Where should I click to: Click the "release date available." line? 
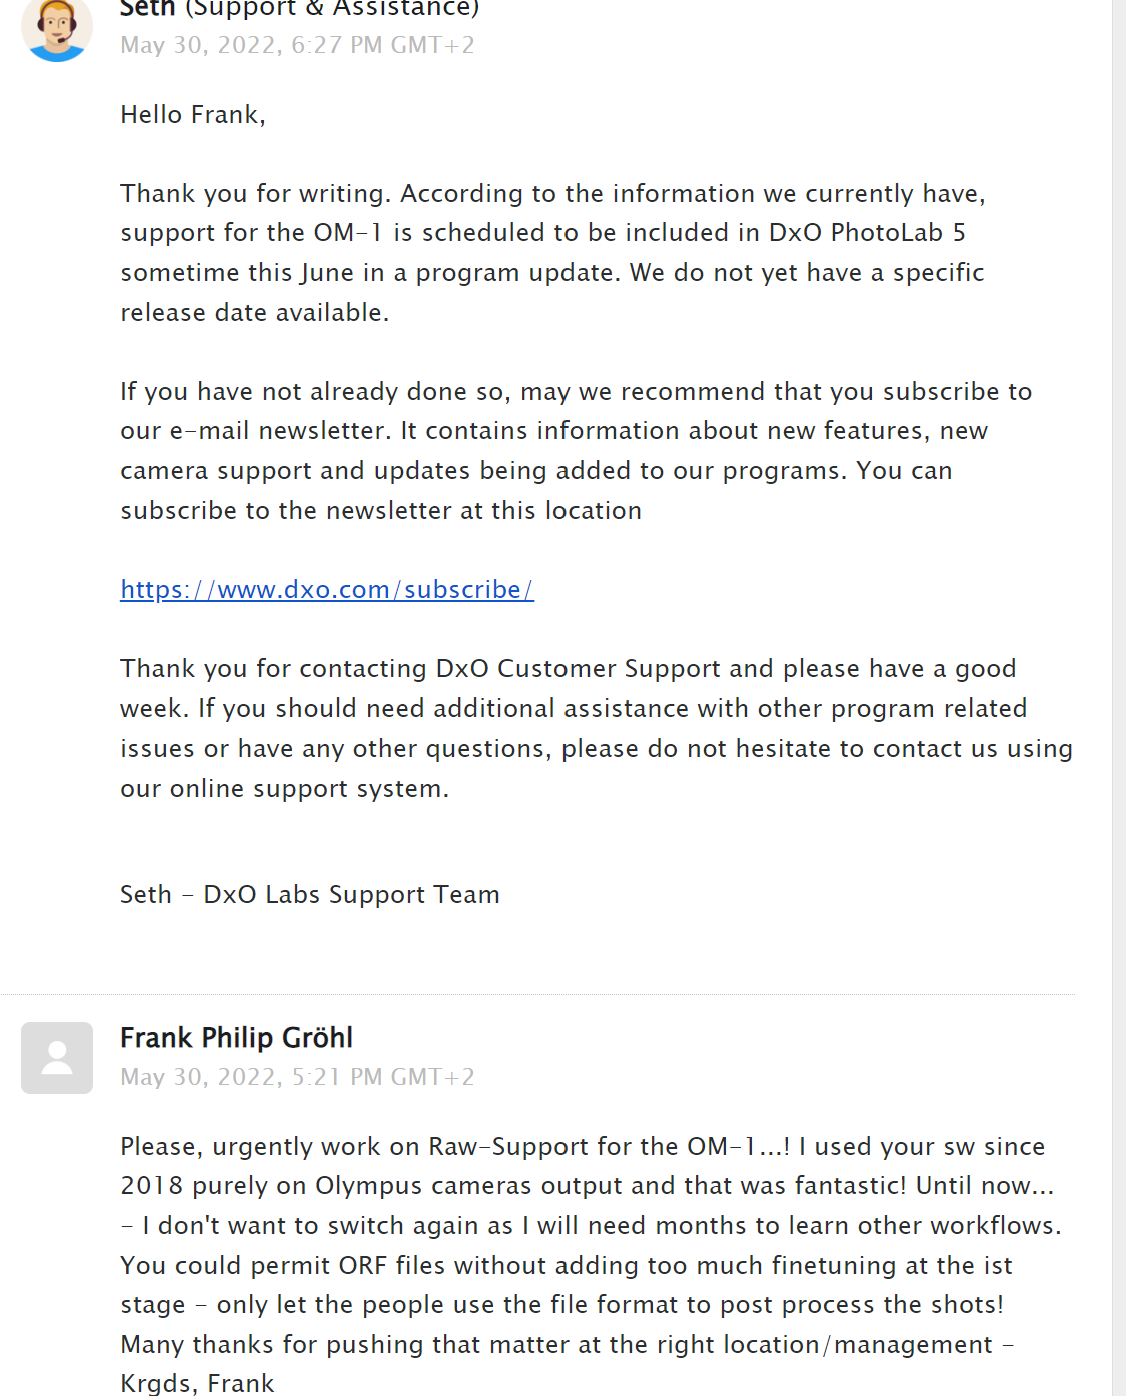254,313
